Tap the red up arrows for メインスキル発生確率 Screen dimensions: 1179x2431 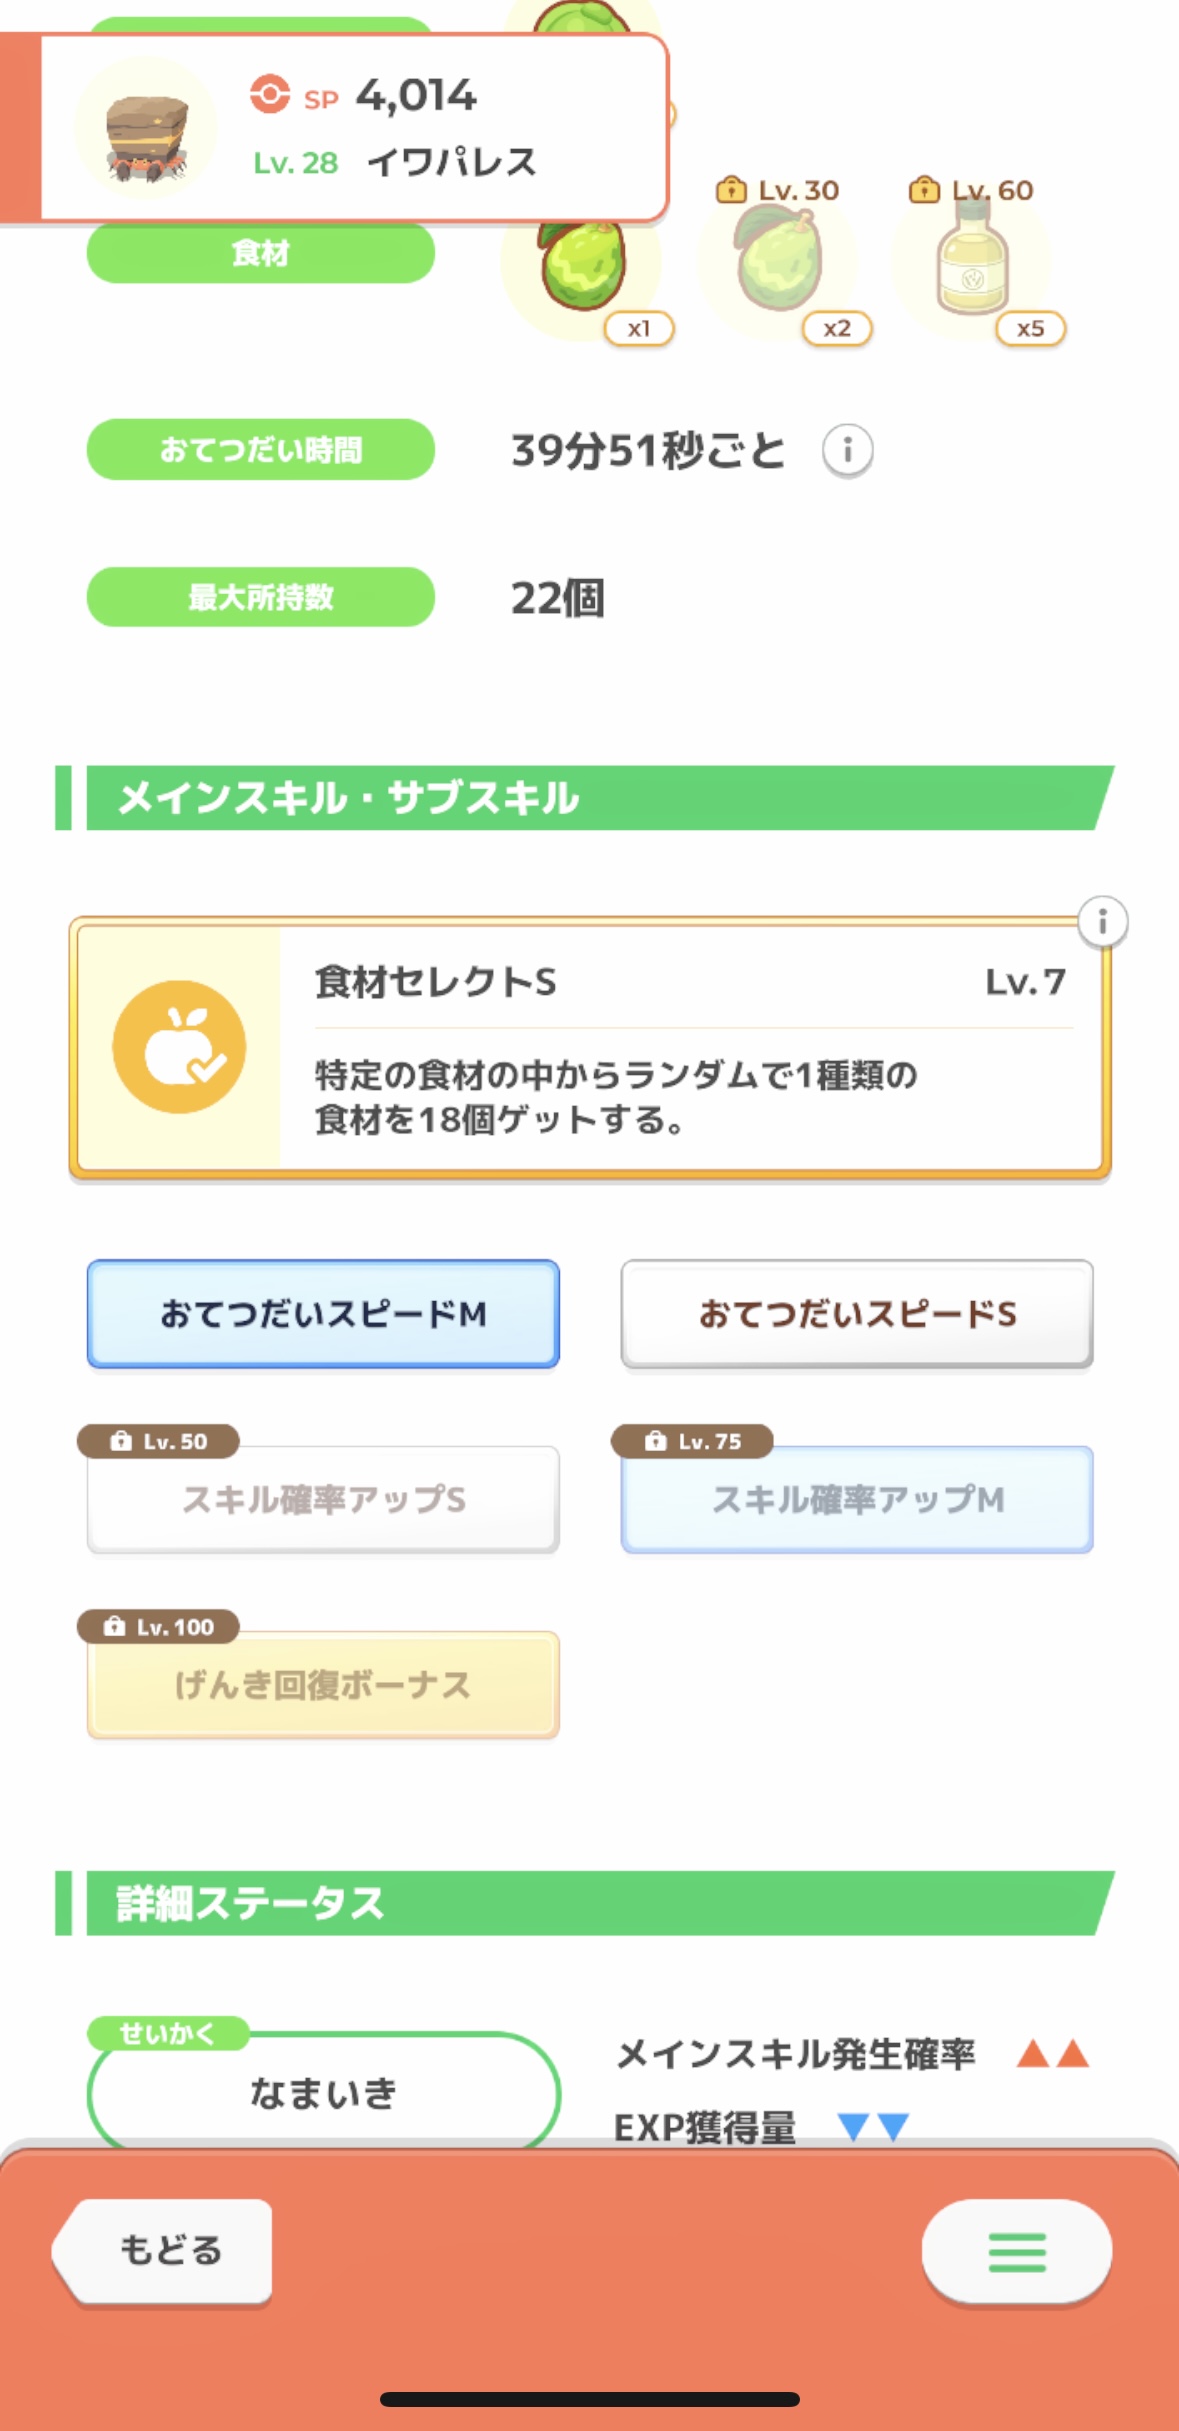pyautogui.click(x=1052, y=2054)
